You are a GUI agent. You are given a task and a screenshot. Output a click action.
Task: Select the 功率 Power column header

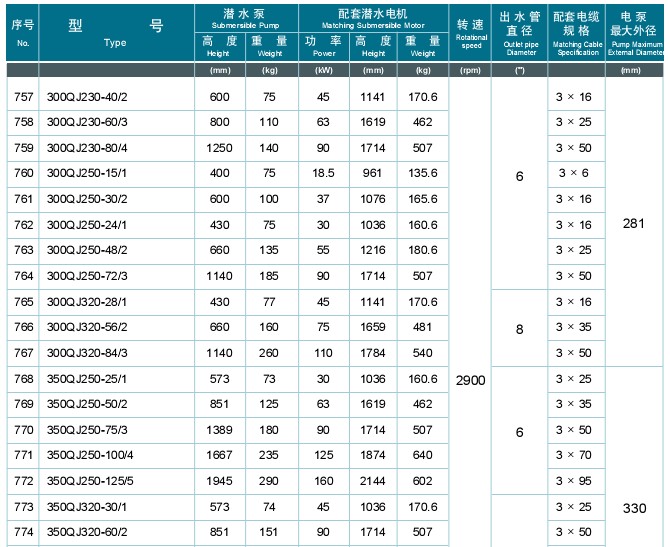click(323, 46)
